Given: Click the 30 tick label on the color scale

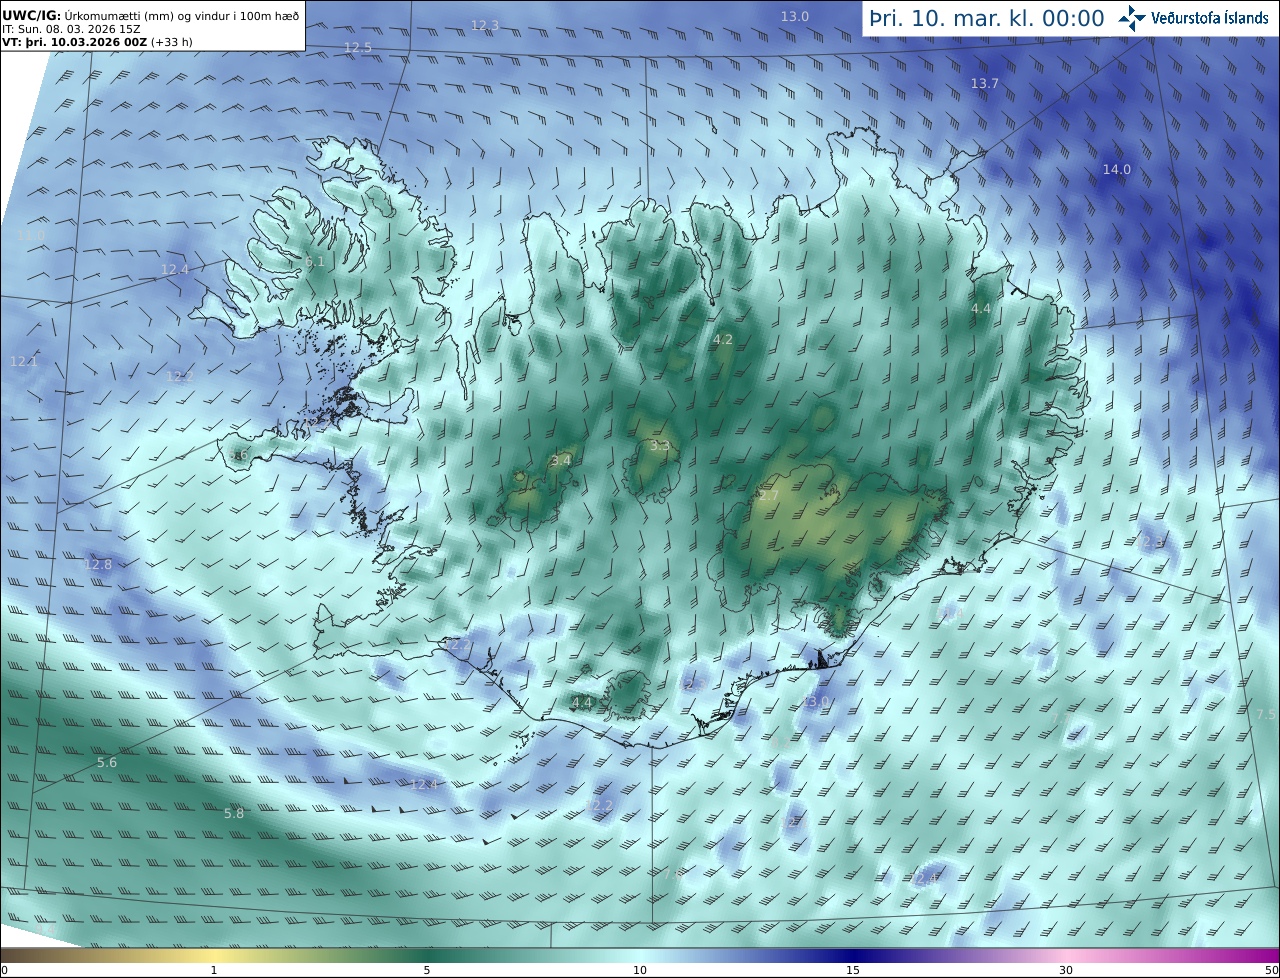Looking at the screenshot, I should [1066, 970].
